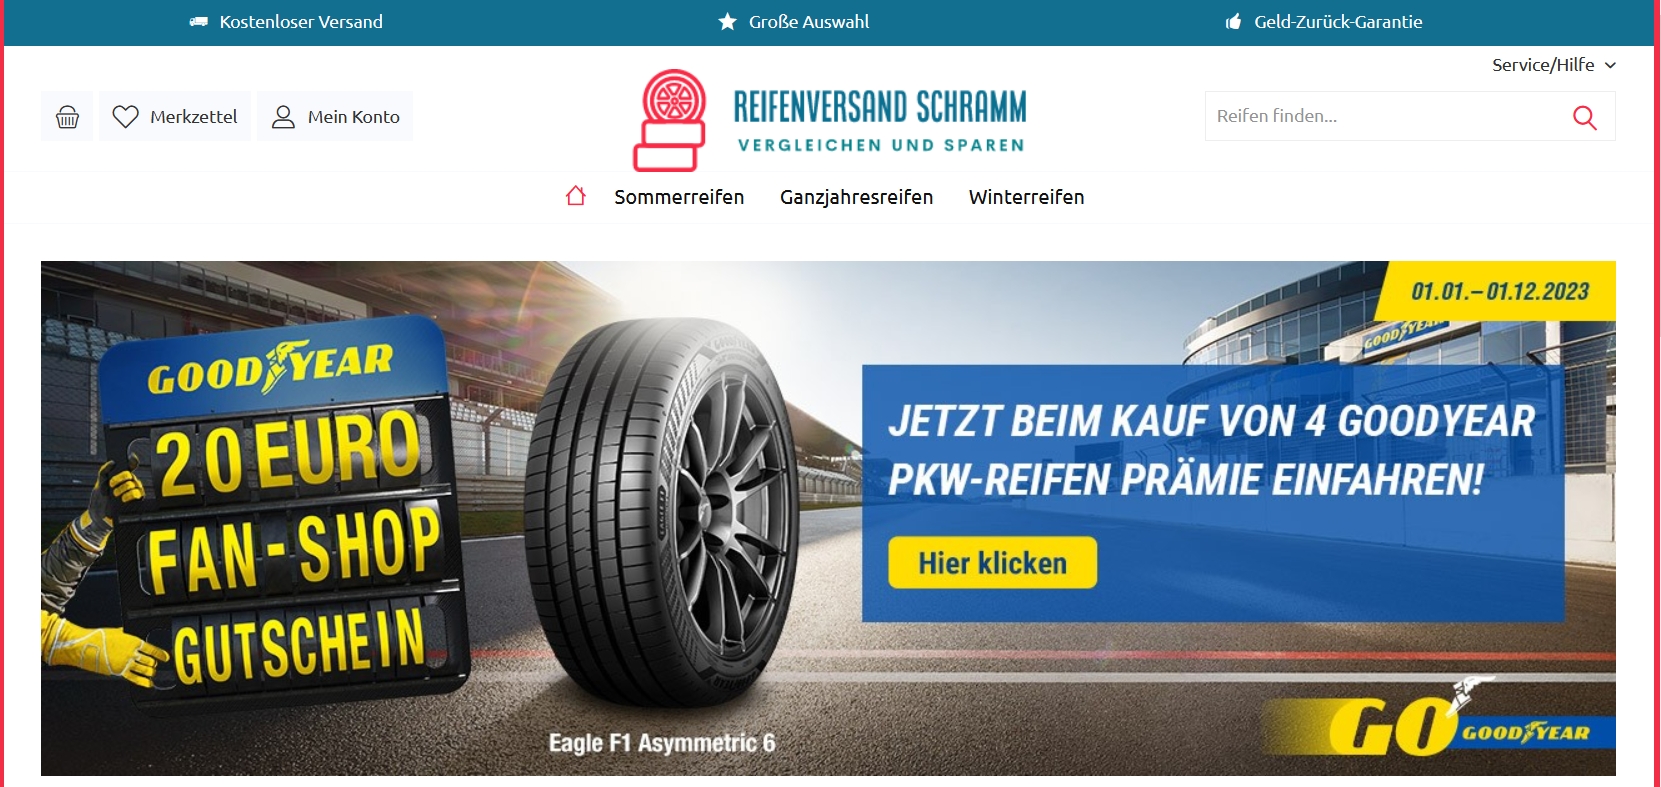Click the Merkzettel heart icon
The image size is (1661, 787).
tap(125, 117)
